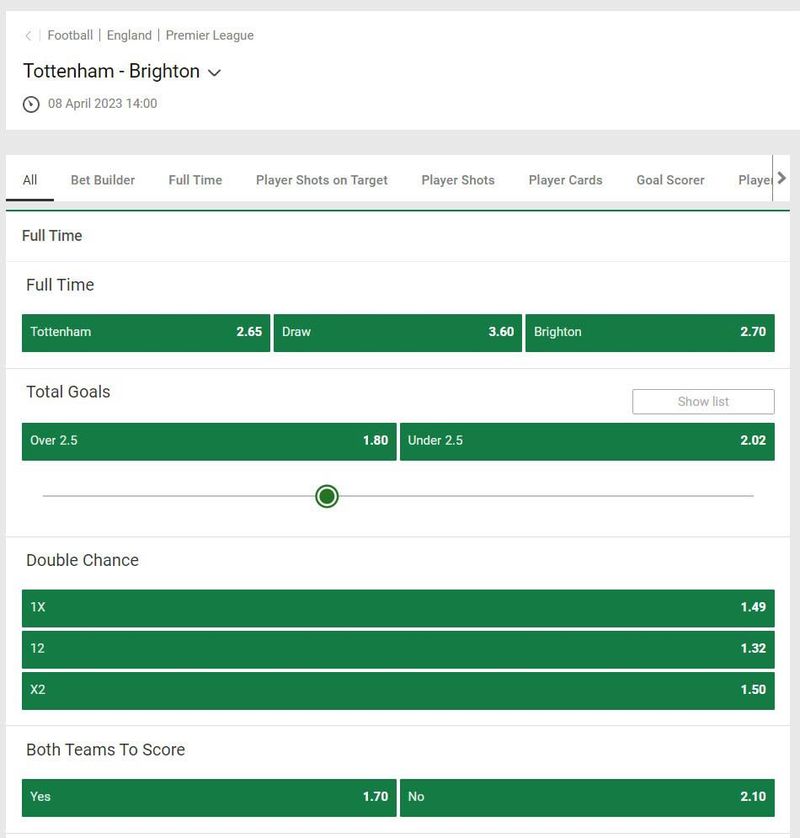
Task: Click the Total Goals market title
Action: [x=68, y=392]
